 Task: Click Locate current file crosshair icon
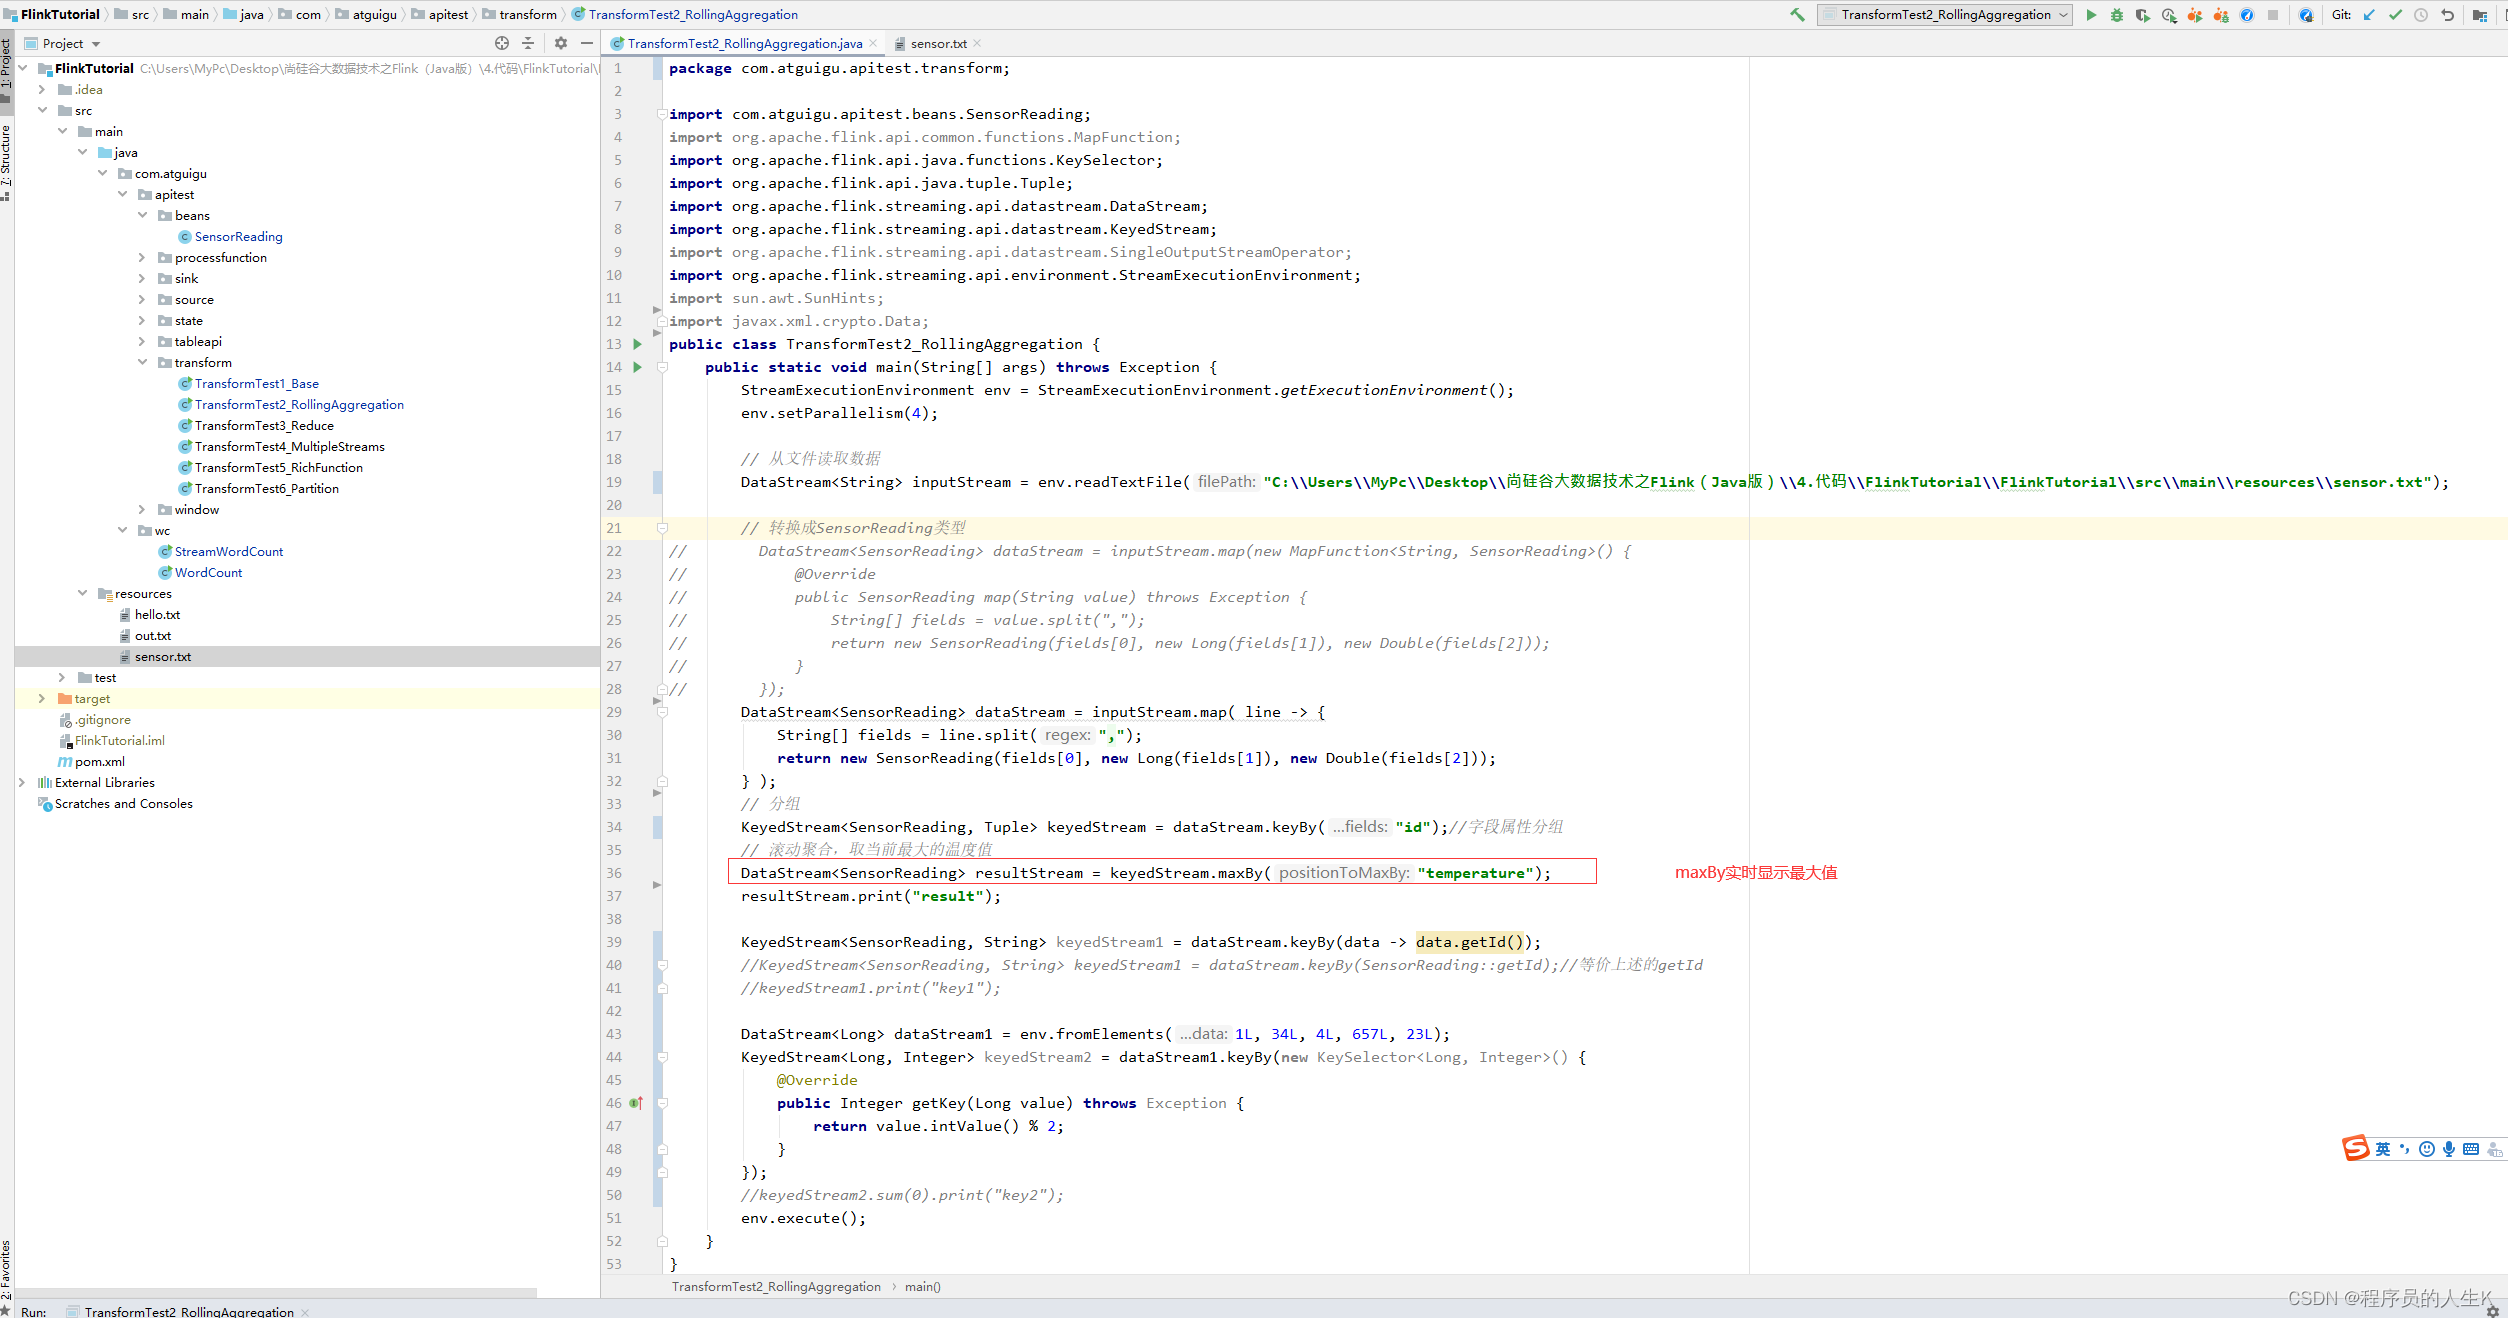click(502, 43)
